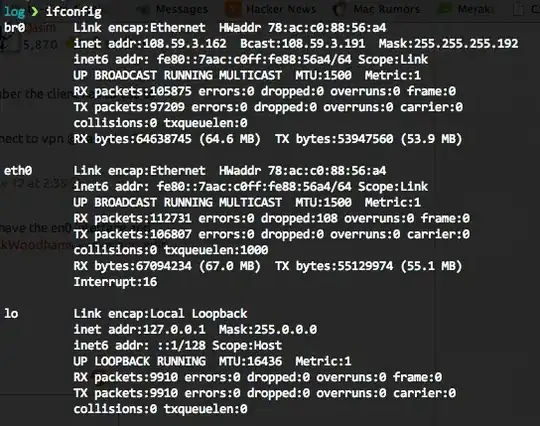Click the ifconfig command text
This screenshot has height=426, width=540.
[x=74, y=12]
